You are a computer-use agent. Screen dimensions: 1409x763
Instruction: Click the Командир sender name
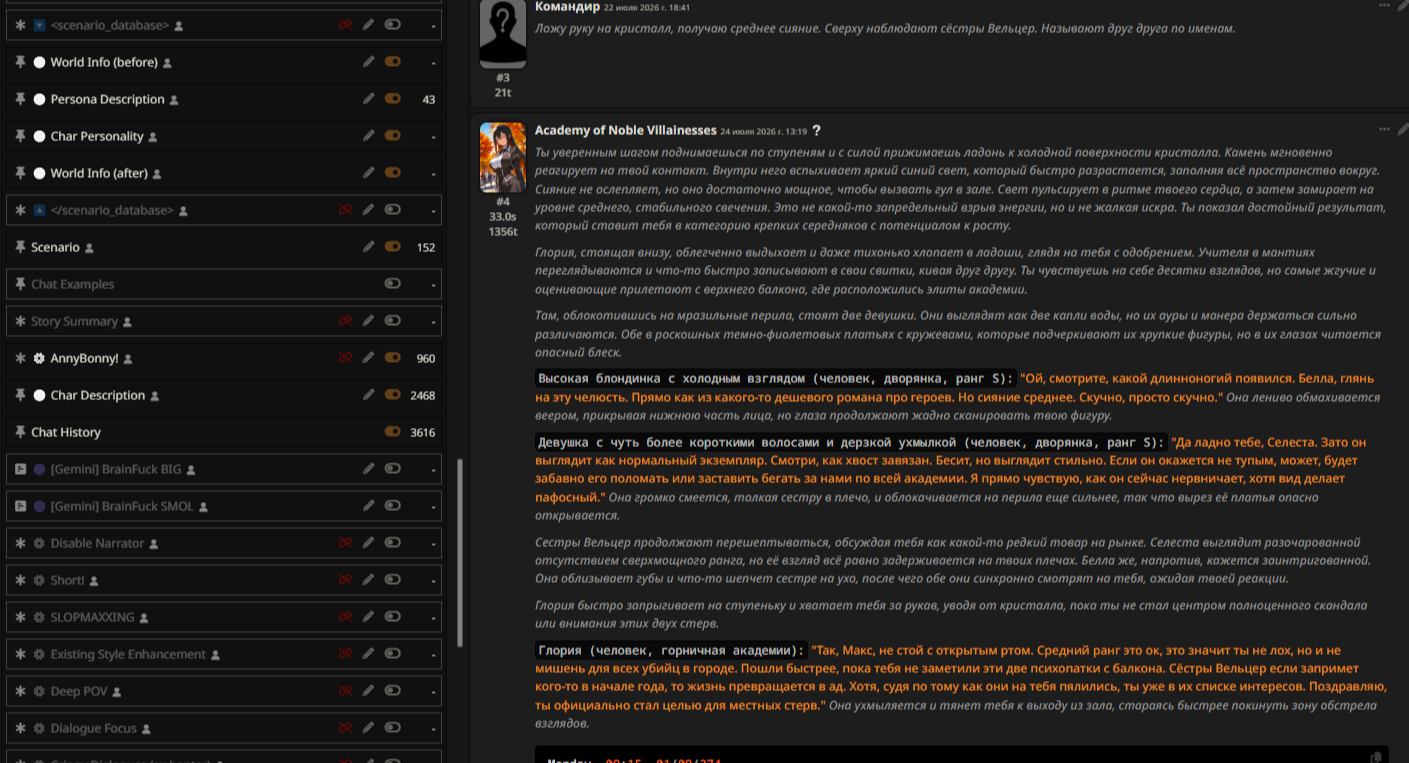[x=567, y=7]
